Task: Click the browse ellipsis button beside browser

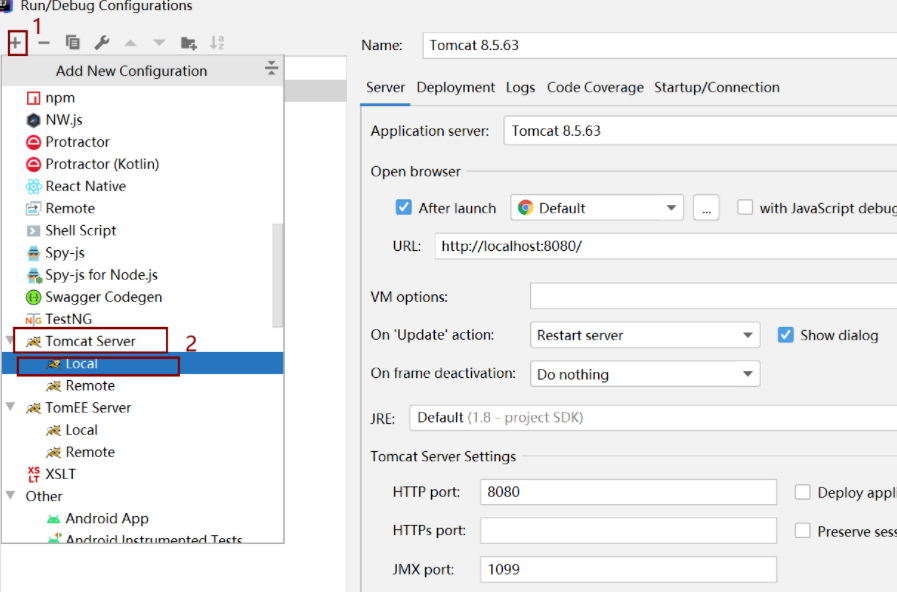Action: coord(706,208)
